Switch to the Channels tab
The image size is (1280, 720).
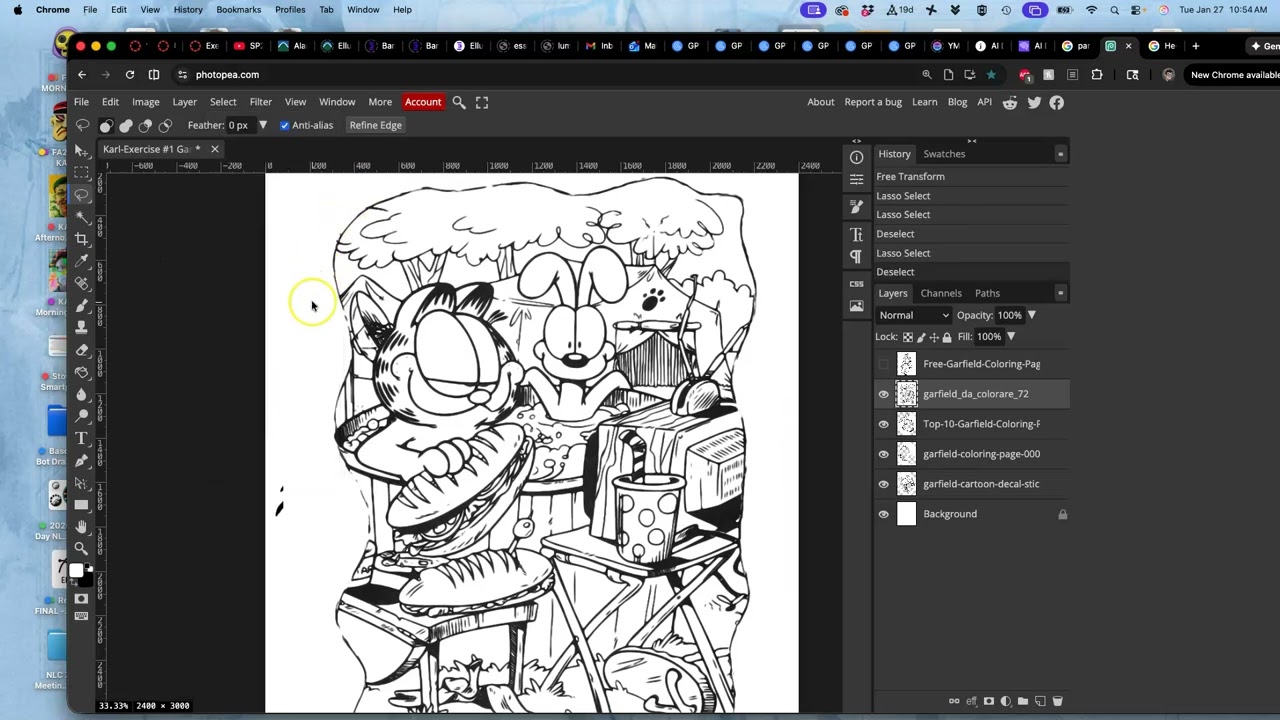[x=941, y=293]
